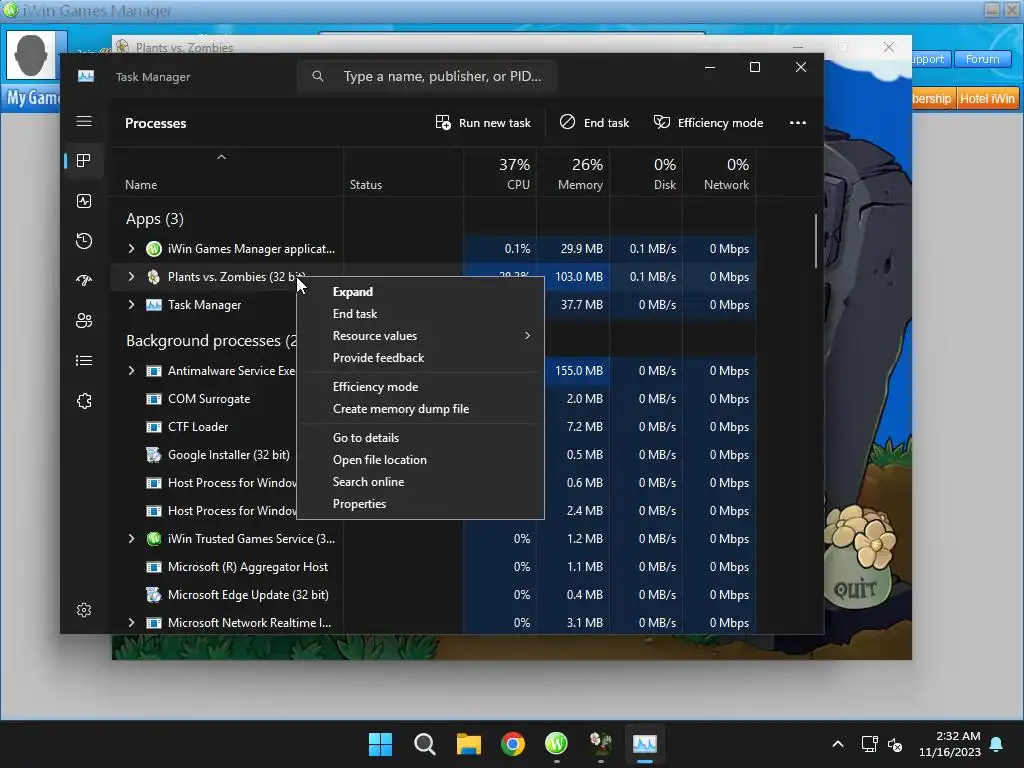
Task: Click the search magnifier icon in Task Manager
Action: click(317, 76)
